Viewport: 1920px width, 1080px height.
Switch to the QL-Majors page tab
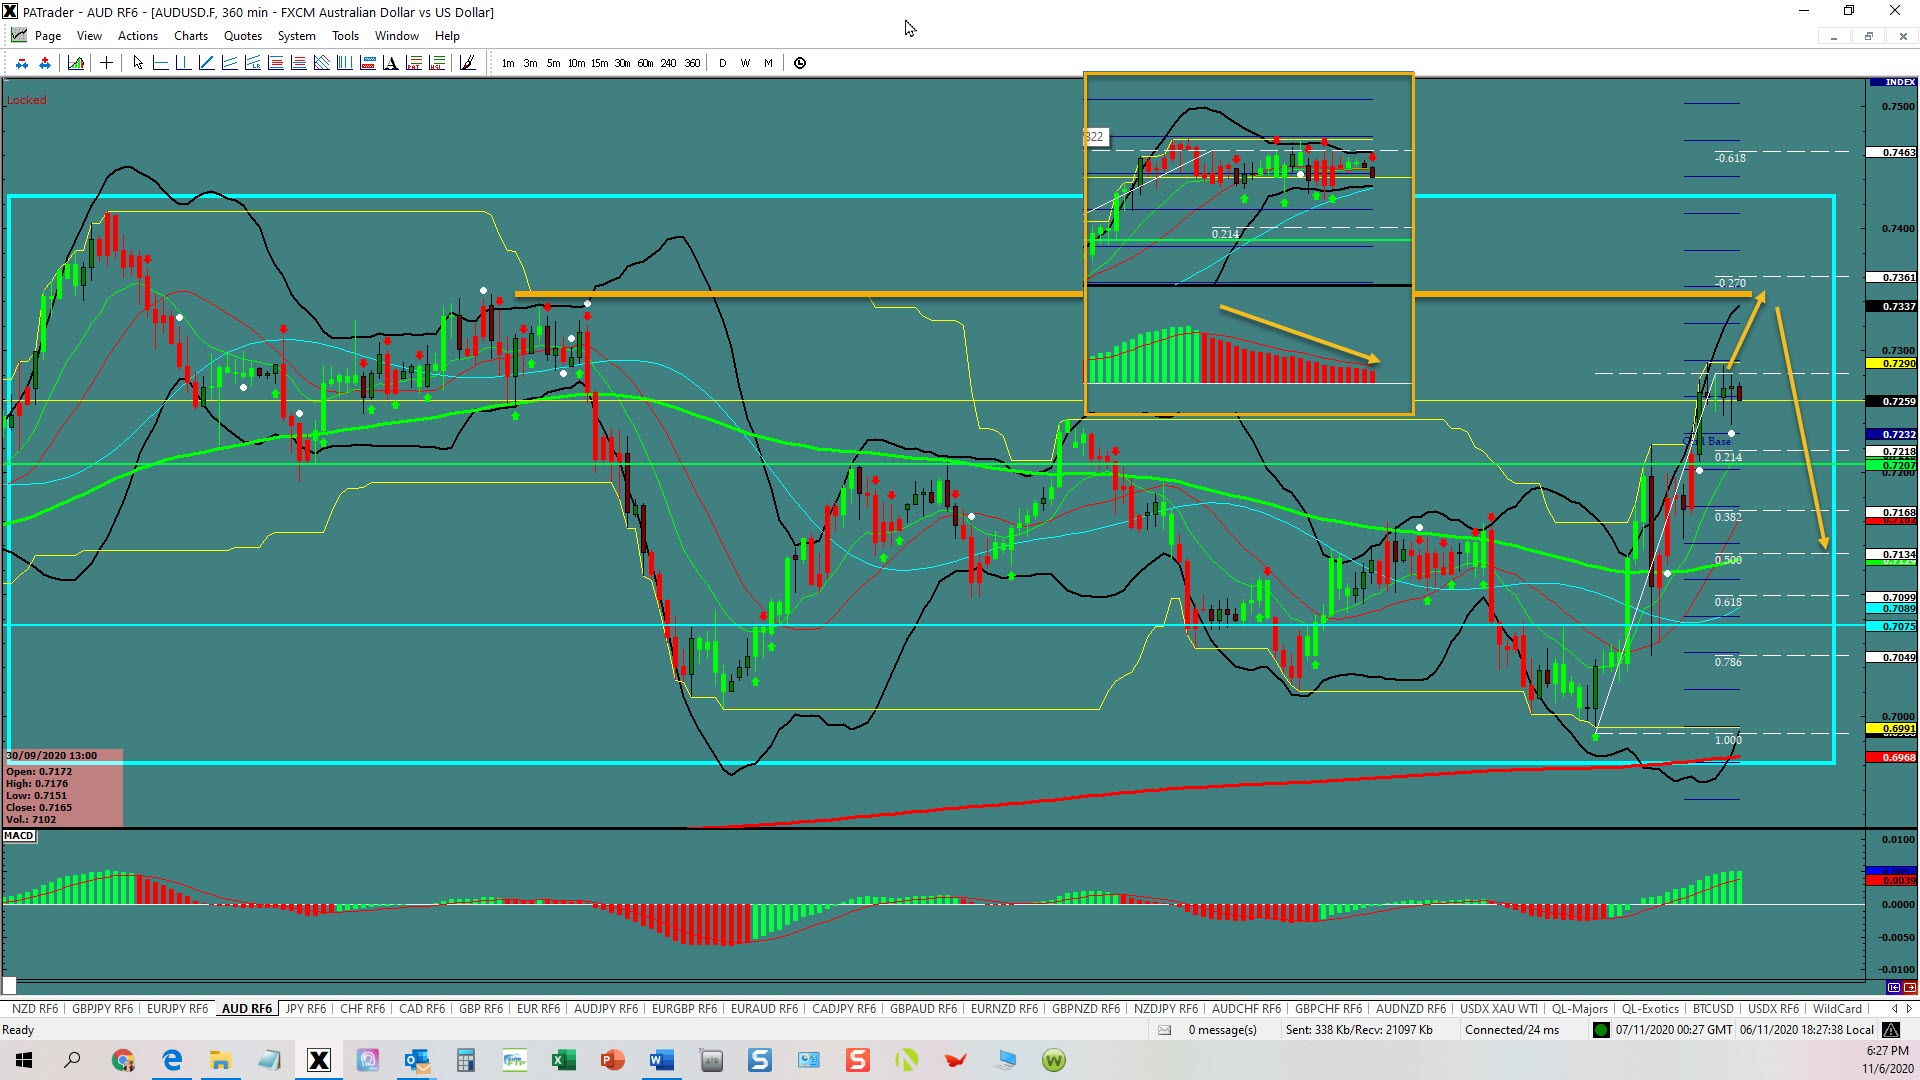pos(1580,1008)
